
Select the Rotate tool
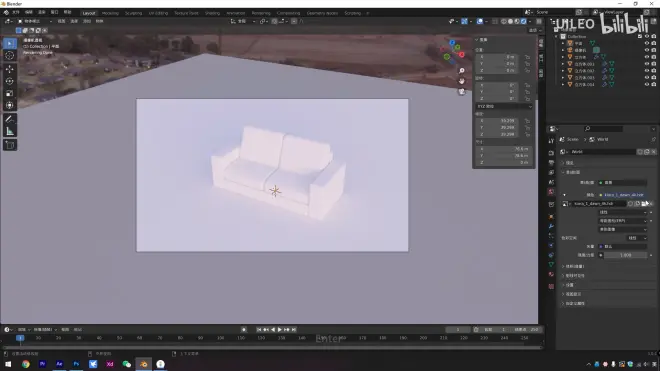pos(10,81)
